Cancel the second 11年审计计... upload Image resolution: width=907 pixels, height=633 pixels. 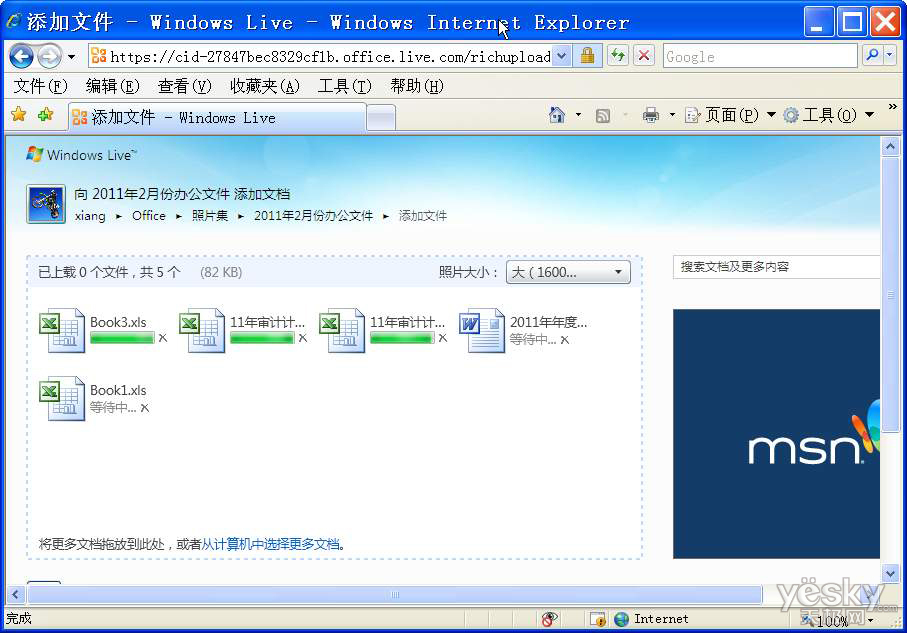(x=443, y=338)
